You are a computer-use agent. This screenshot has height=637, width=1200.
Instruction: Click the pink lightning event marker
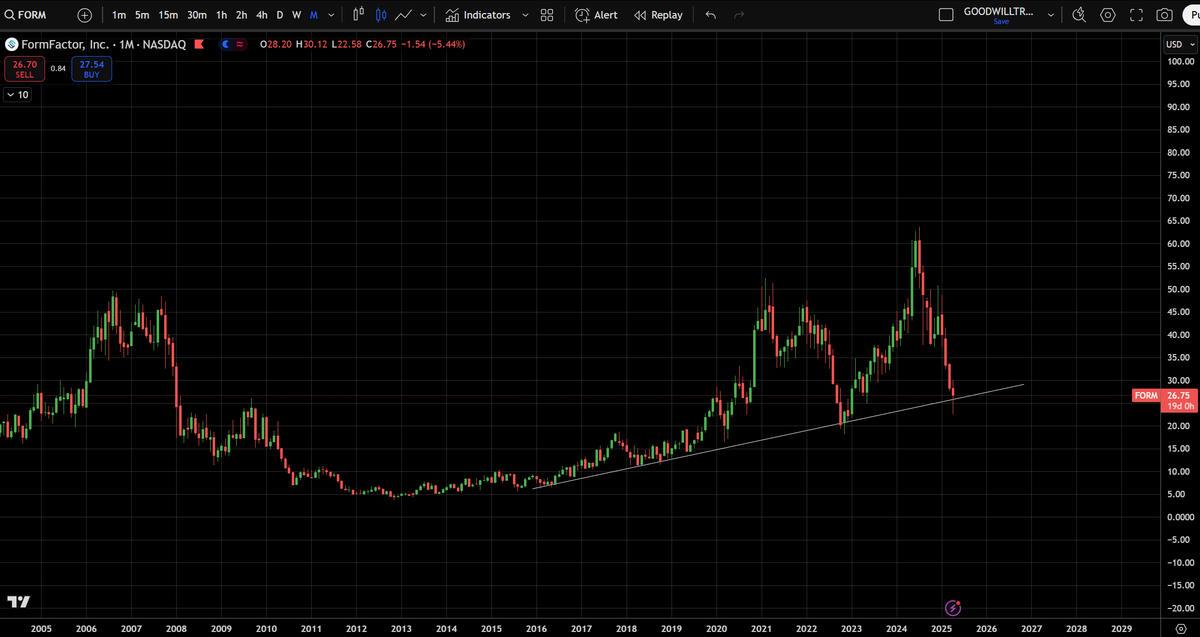point(953,607)
